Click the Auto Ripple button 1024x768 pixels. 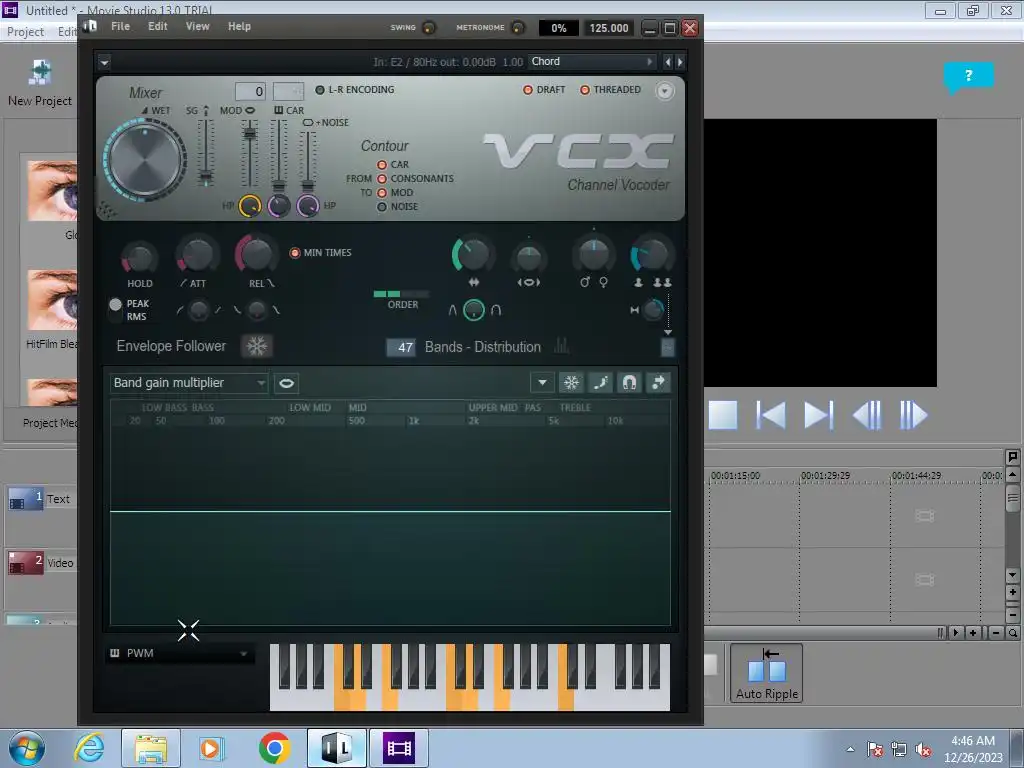[x=767, y=673]
